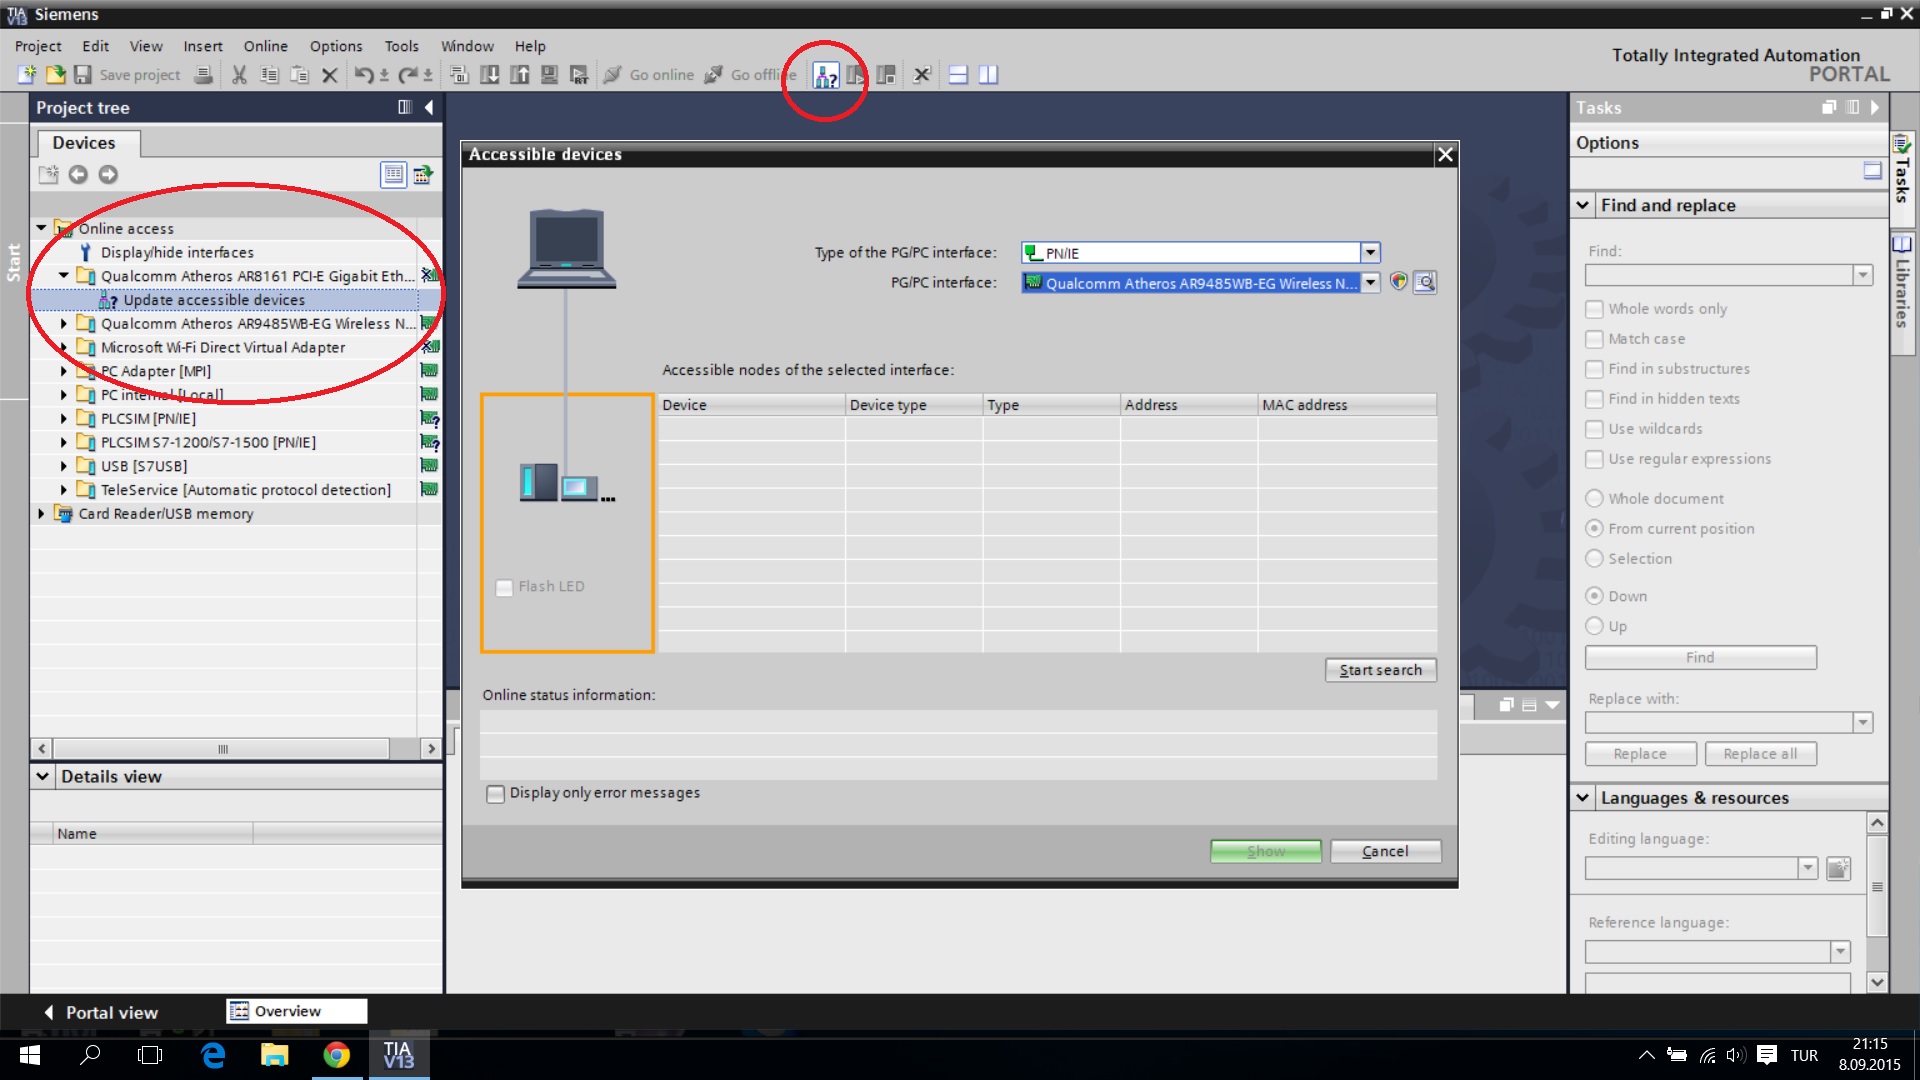Screen dimensions: 1920x1080
Task: Click the back arrow in Devices tab
Action: point(78,175)
